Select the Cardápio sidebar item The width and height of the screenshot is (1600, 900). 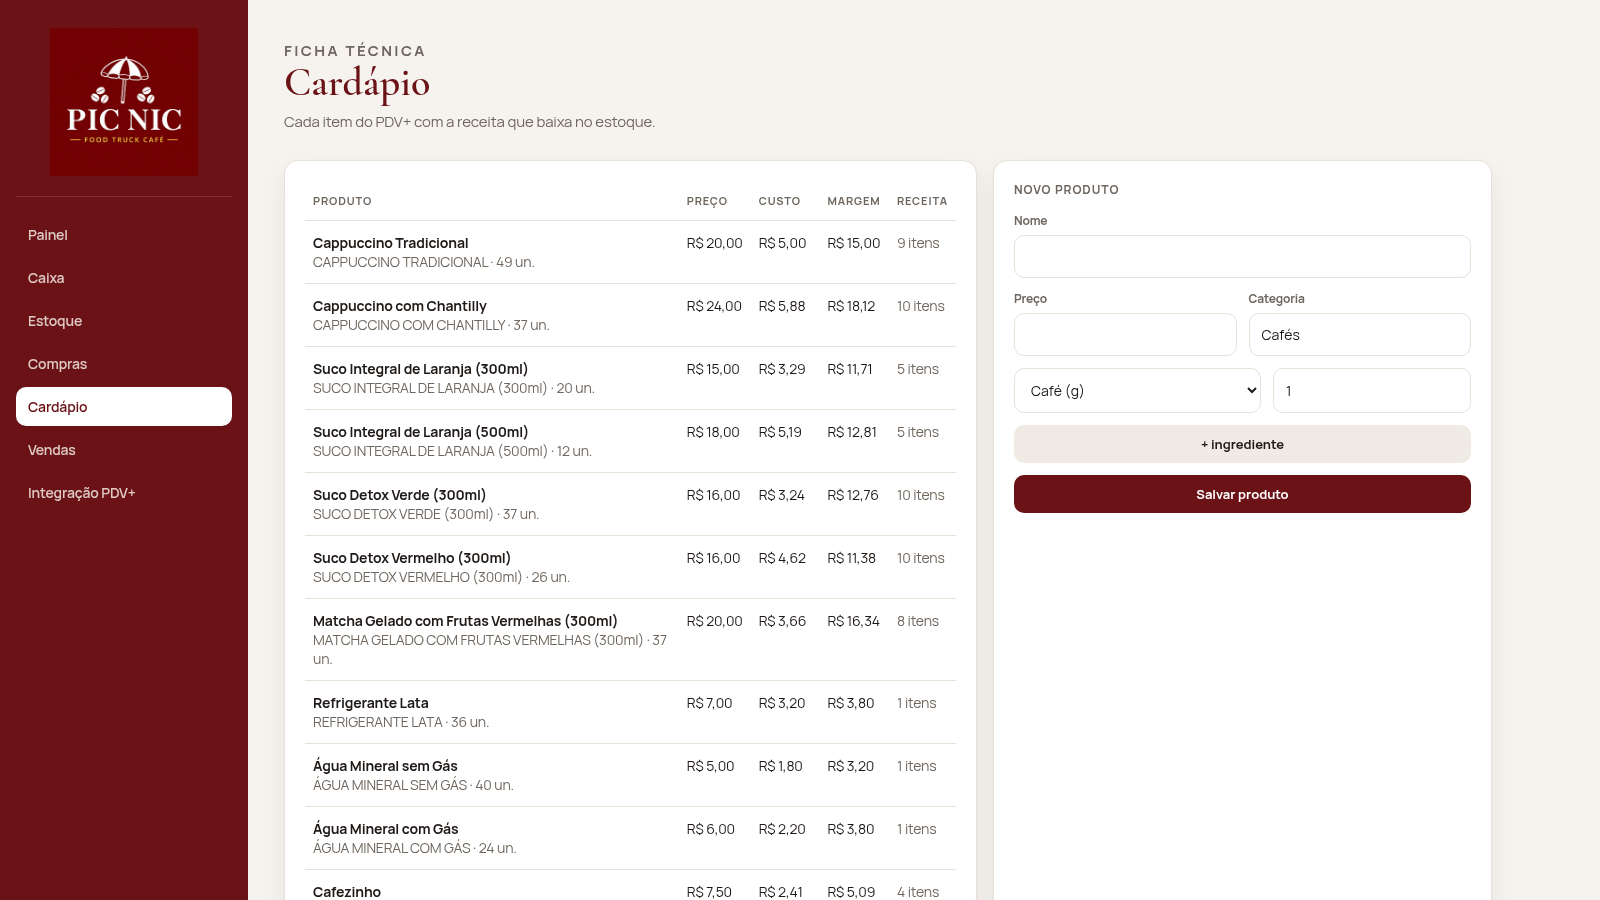click(x=124, y=407)
